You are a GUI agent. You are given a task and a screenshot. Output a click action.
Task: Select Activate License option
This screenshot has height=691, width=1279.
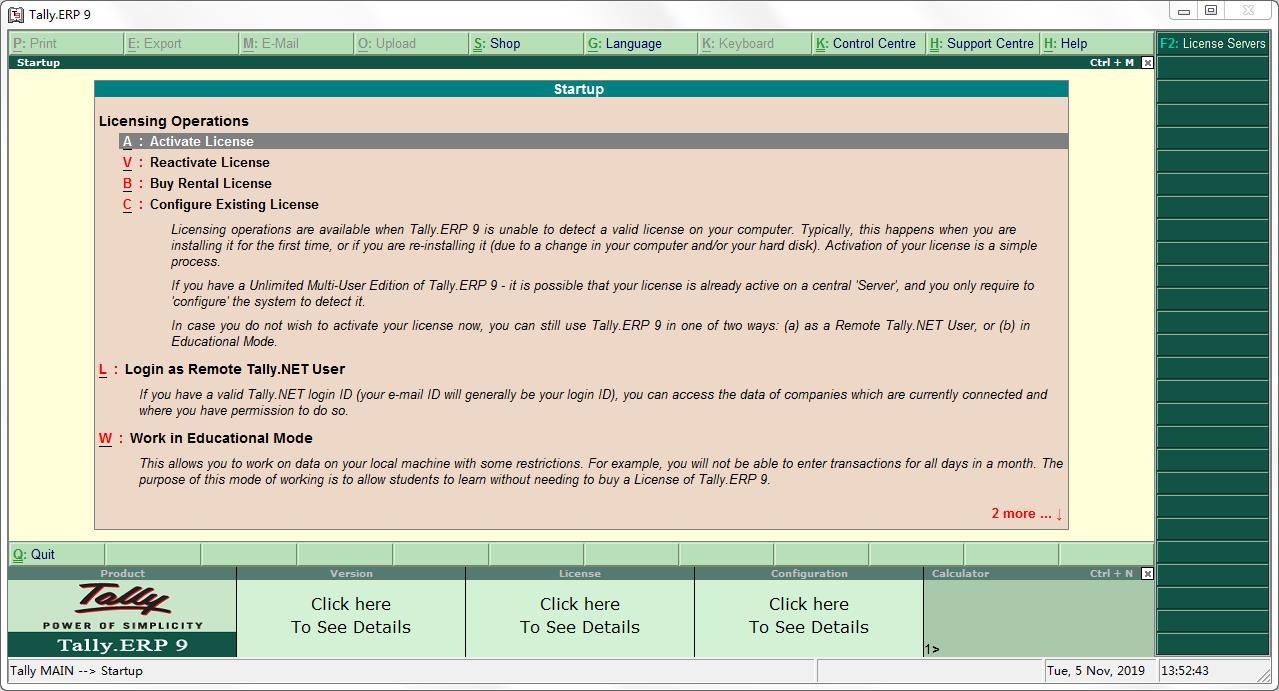201,142
